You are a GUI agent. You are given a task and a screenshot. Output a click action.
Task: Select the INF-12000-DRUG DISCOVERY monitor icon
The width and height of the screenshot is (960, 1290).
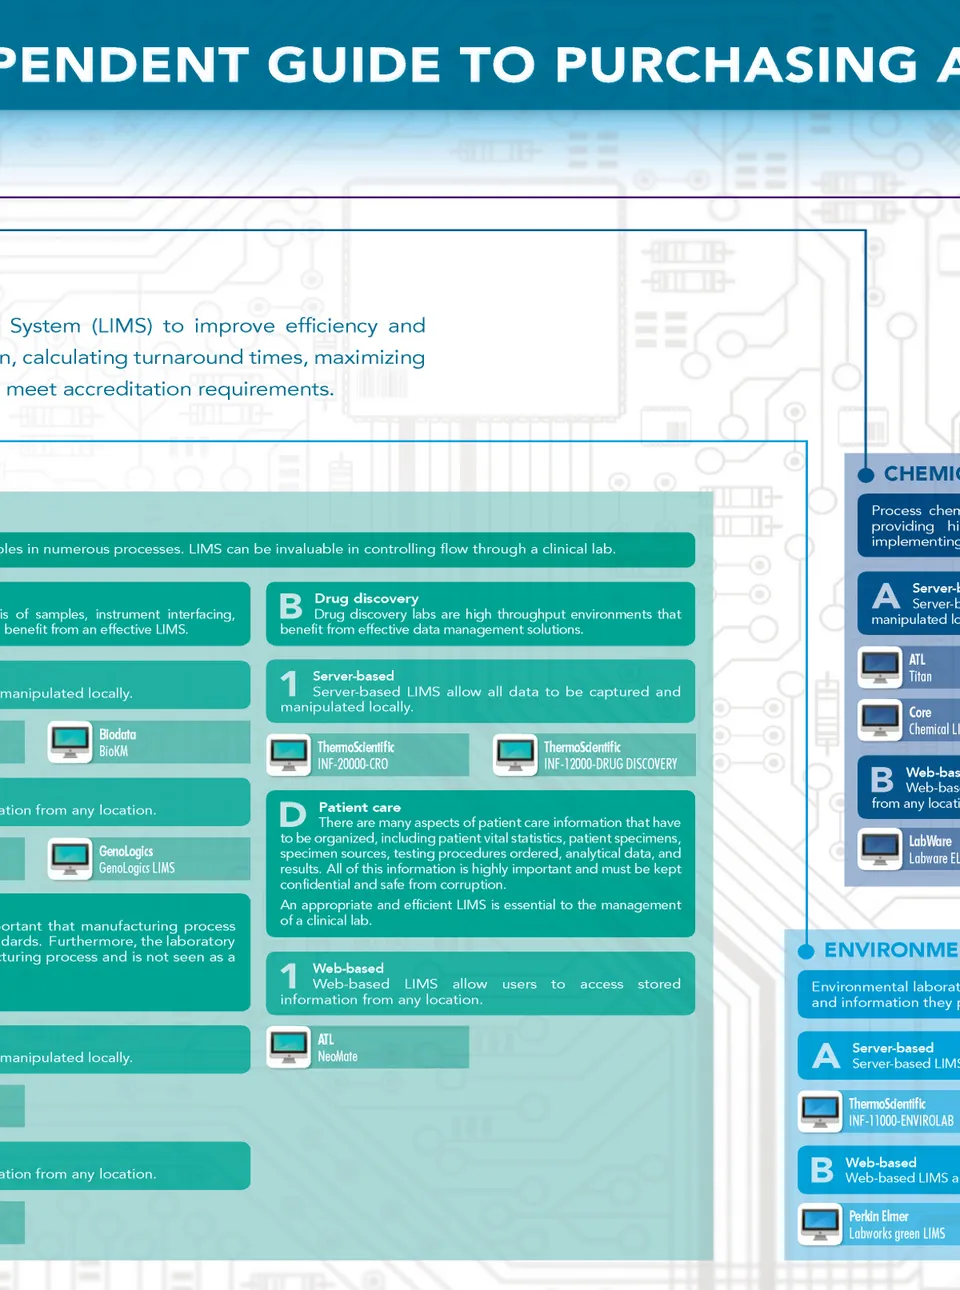(x=516, y=755)
